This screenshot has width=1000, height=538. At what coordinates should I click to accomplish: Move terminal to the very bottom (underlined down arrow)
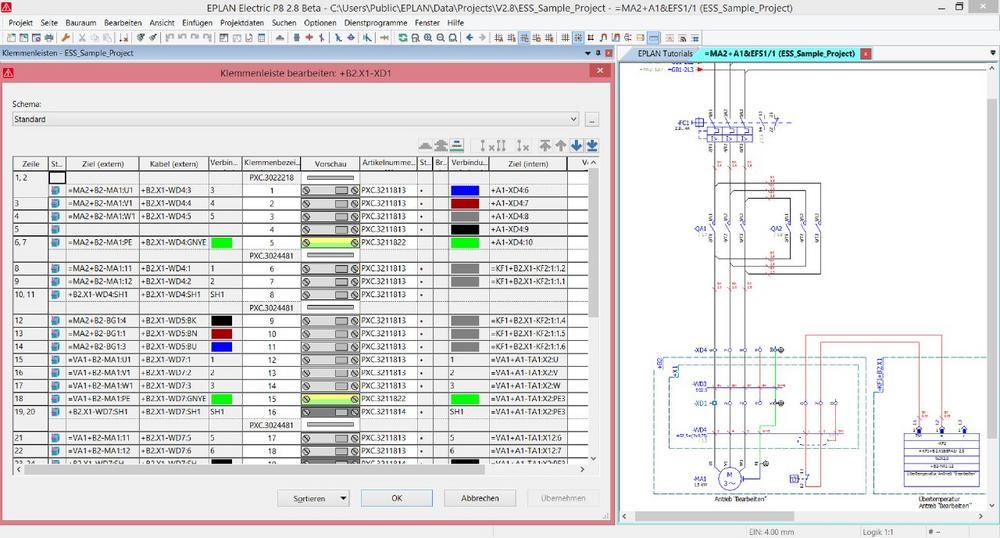coord(592,145)
